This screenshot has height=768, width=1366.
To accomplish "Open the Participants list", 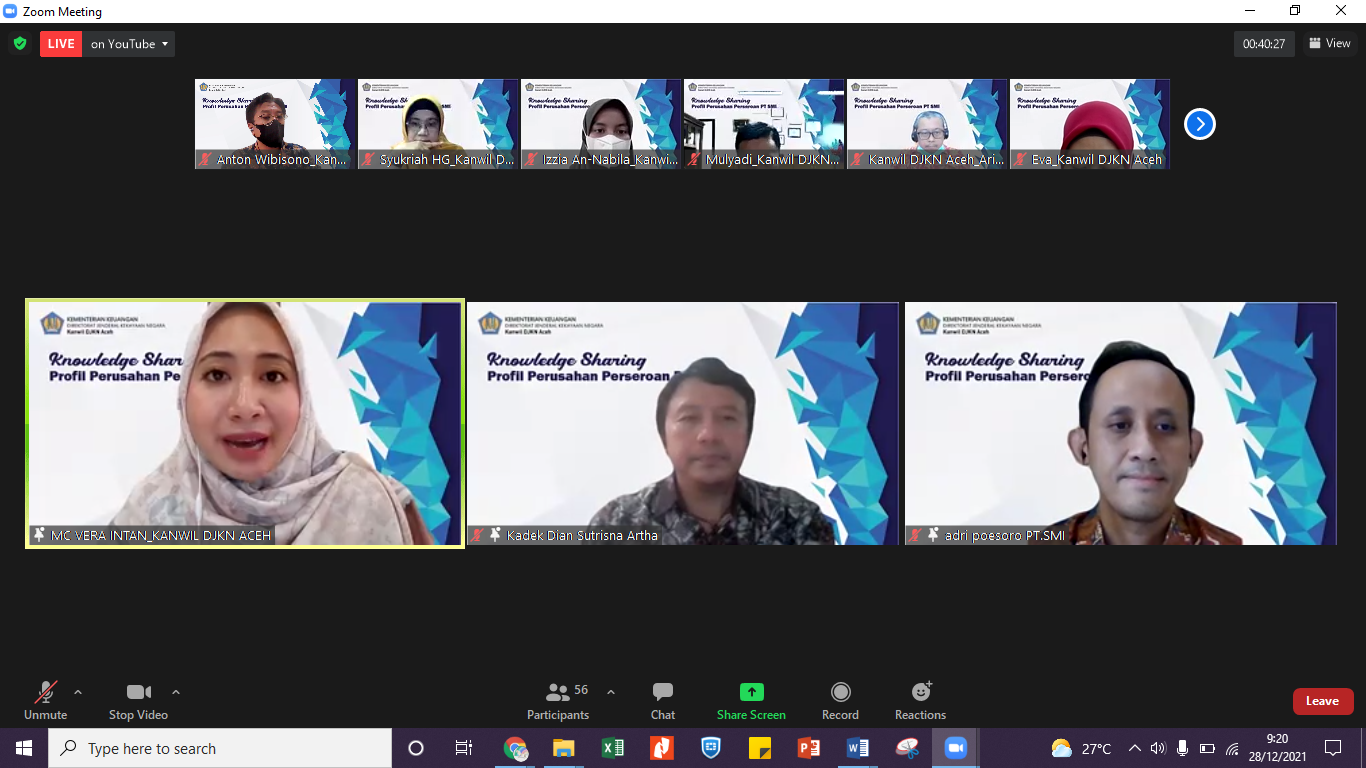I will (x=558, y=700).
